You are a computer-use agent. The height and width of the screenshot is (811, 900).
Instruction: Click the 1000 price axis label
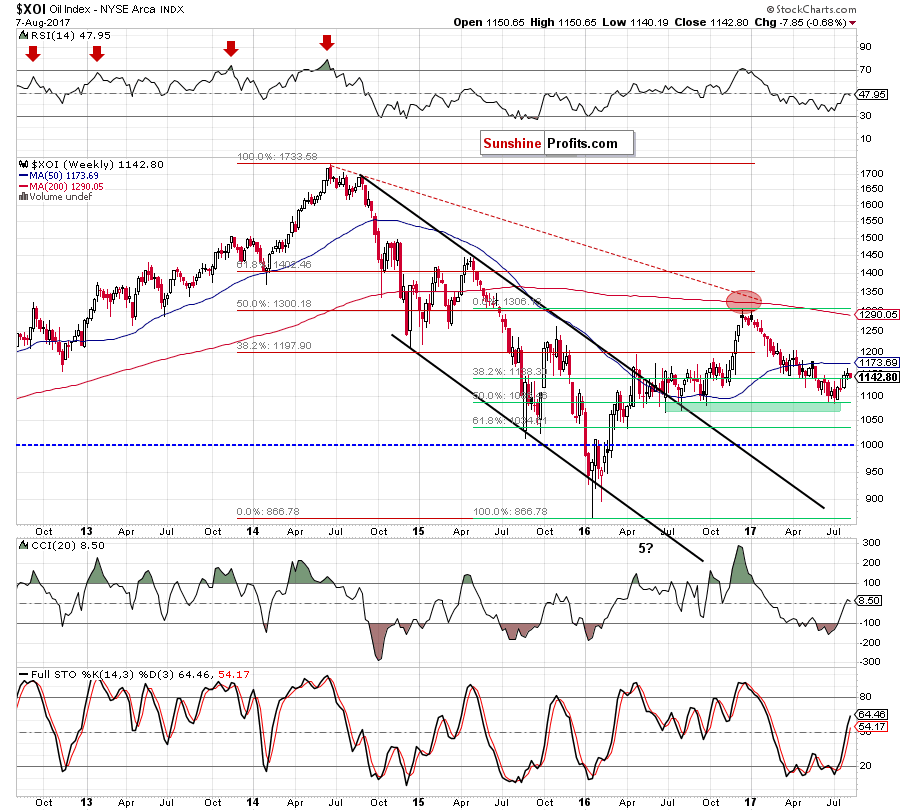point(872,445)
